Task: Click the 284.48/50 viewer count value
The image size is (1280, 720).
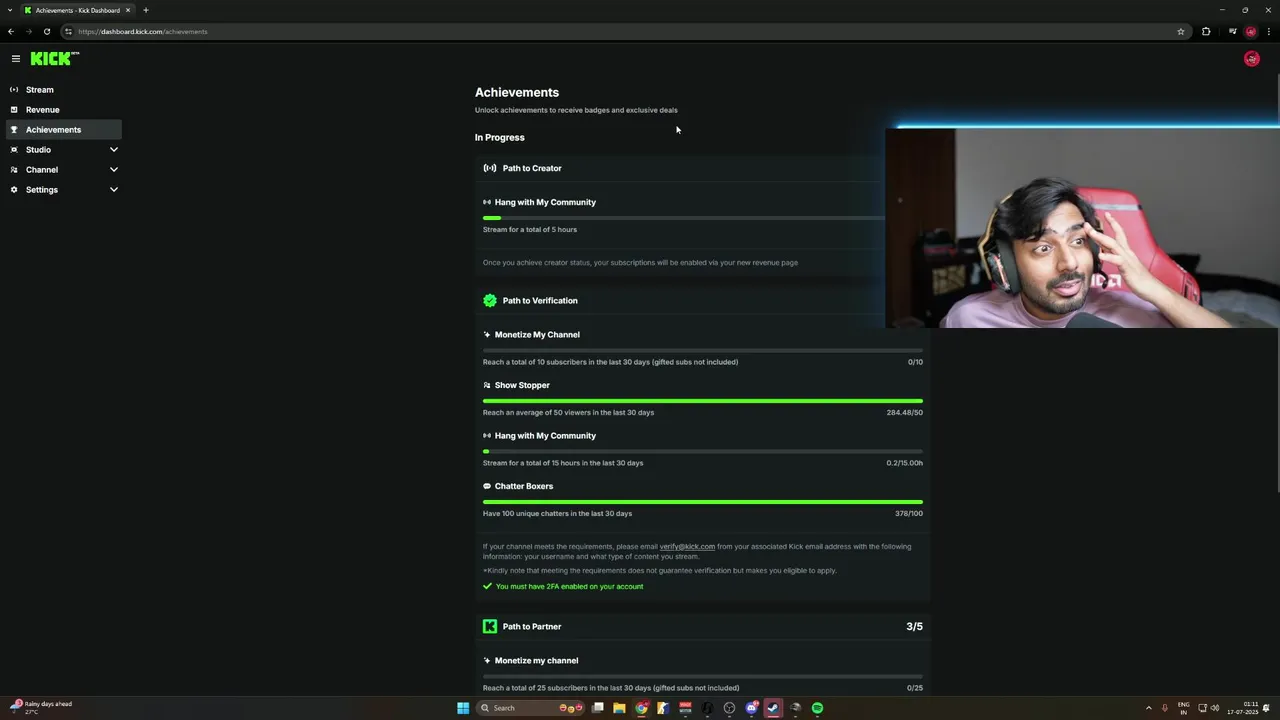Action: 904,412
